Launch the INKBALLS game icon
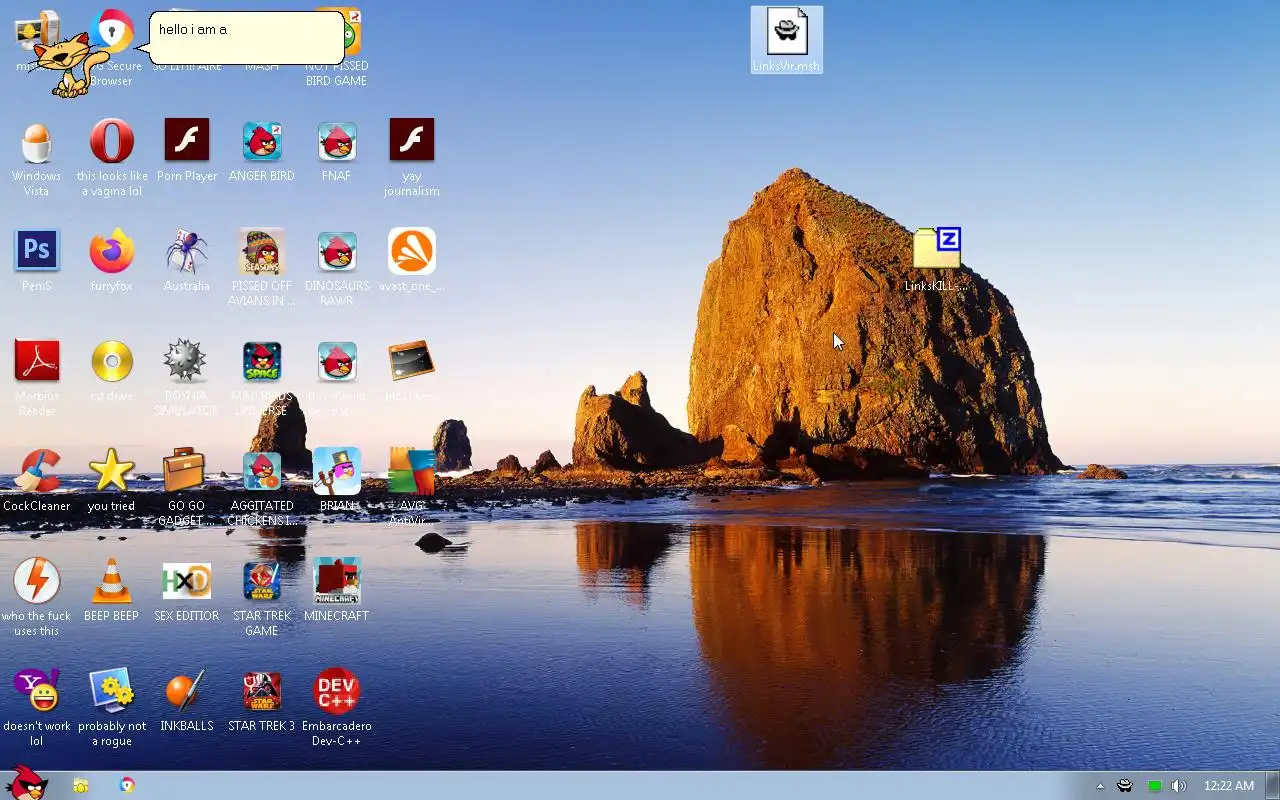 point(186,691)
